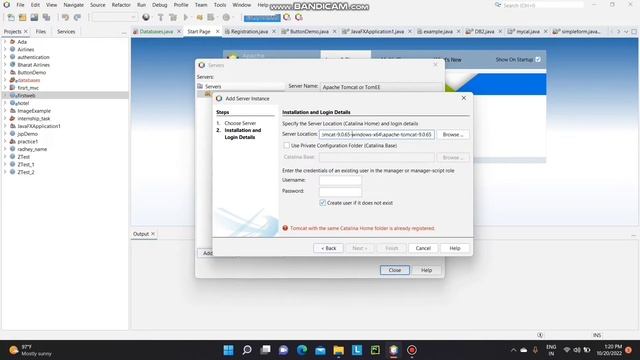Enable Use Private Configuration Folder checkbox

tap(287, 145)
